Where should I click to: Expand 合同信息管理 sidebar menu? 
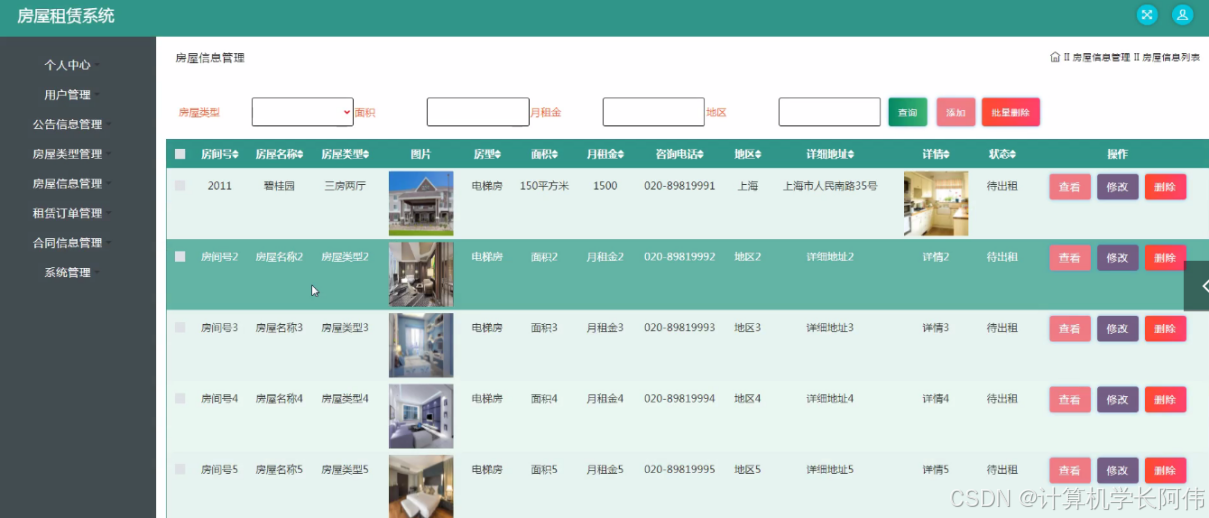(72, 243)
